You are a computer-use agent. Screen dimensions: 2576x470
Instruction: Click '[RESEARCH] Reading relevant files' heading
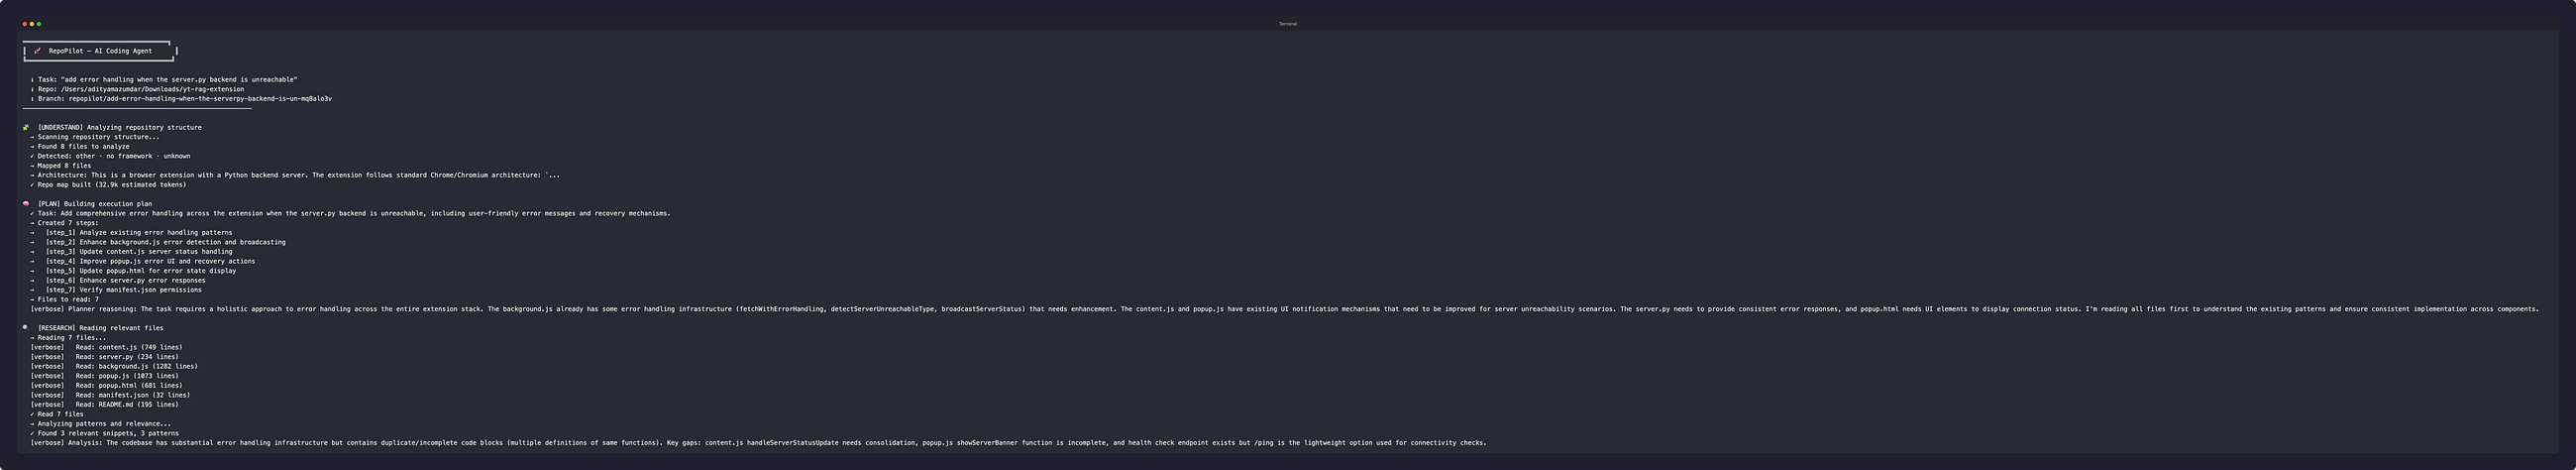[101, 328]
